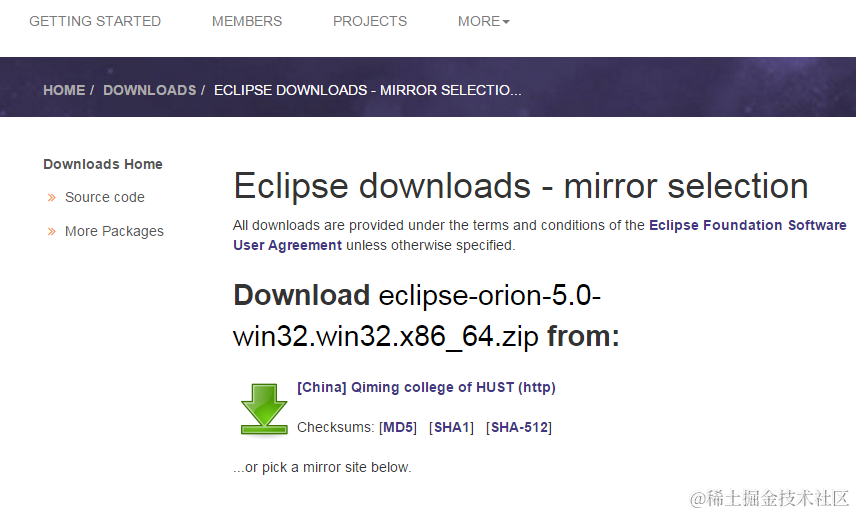Open the Source code sidebar link
The height and width of the screenshot is (515, 856).
point(105,197)
